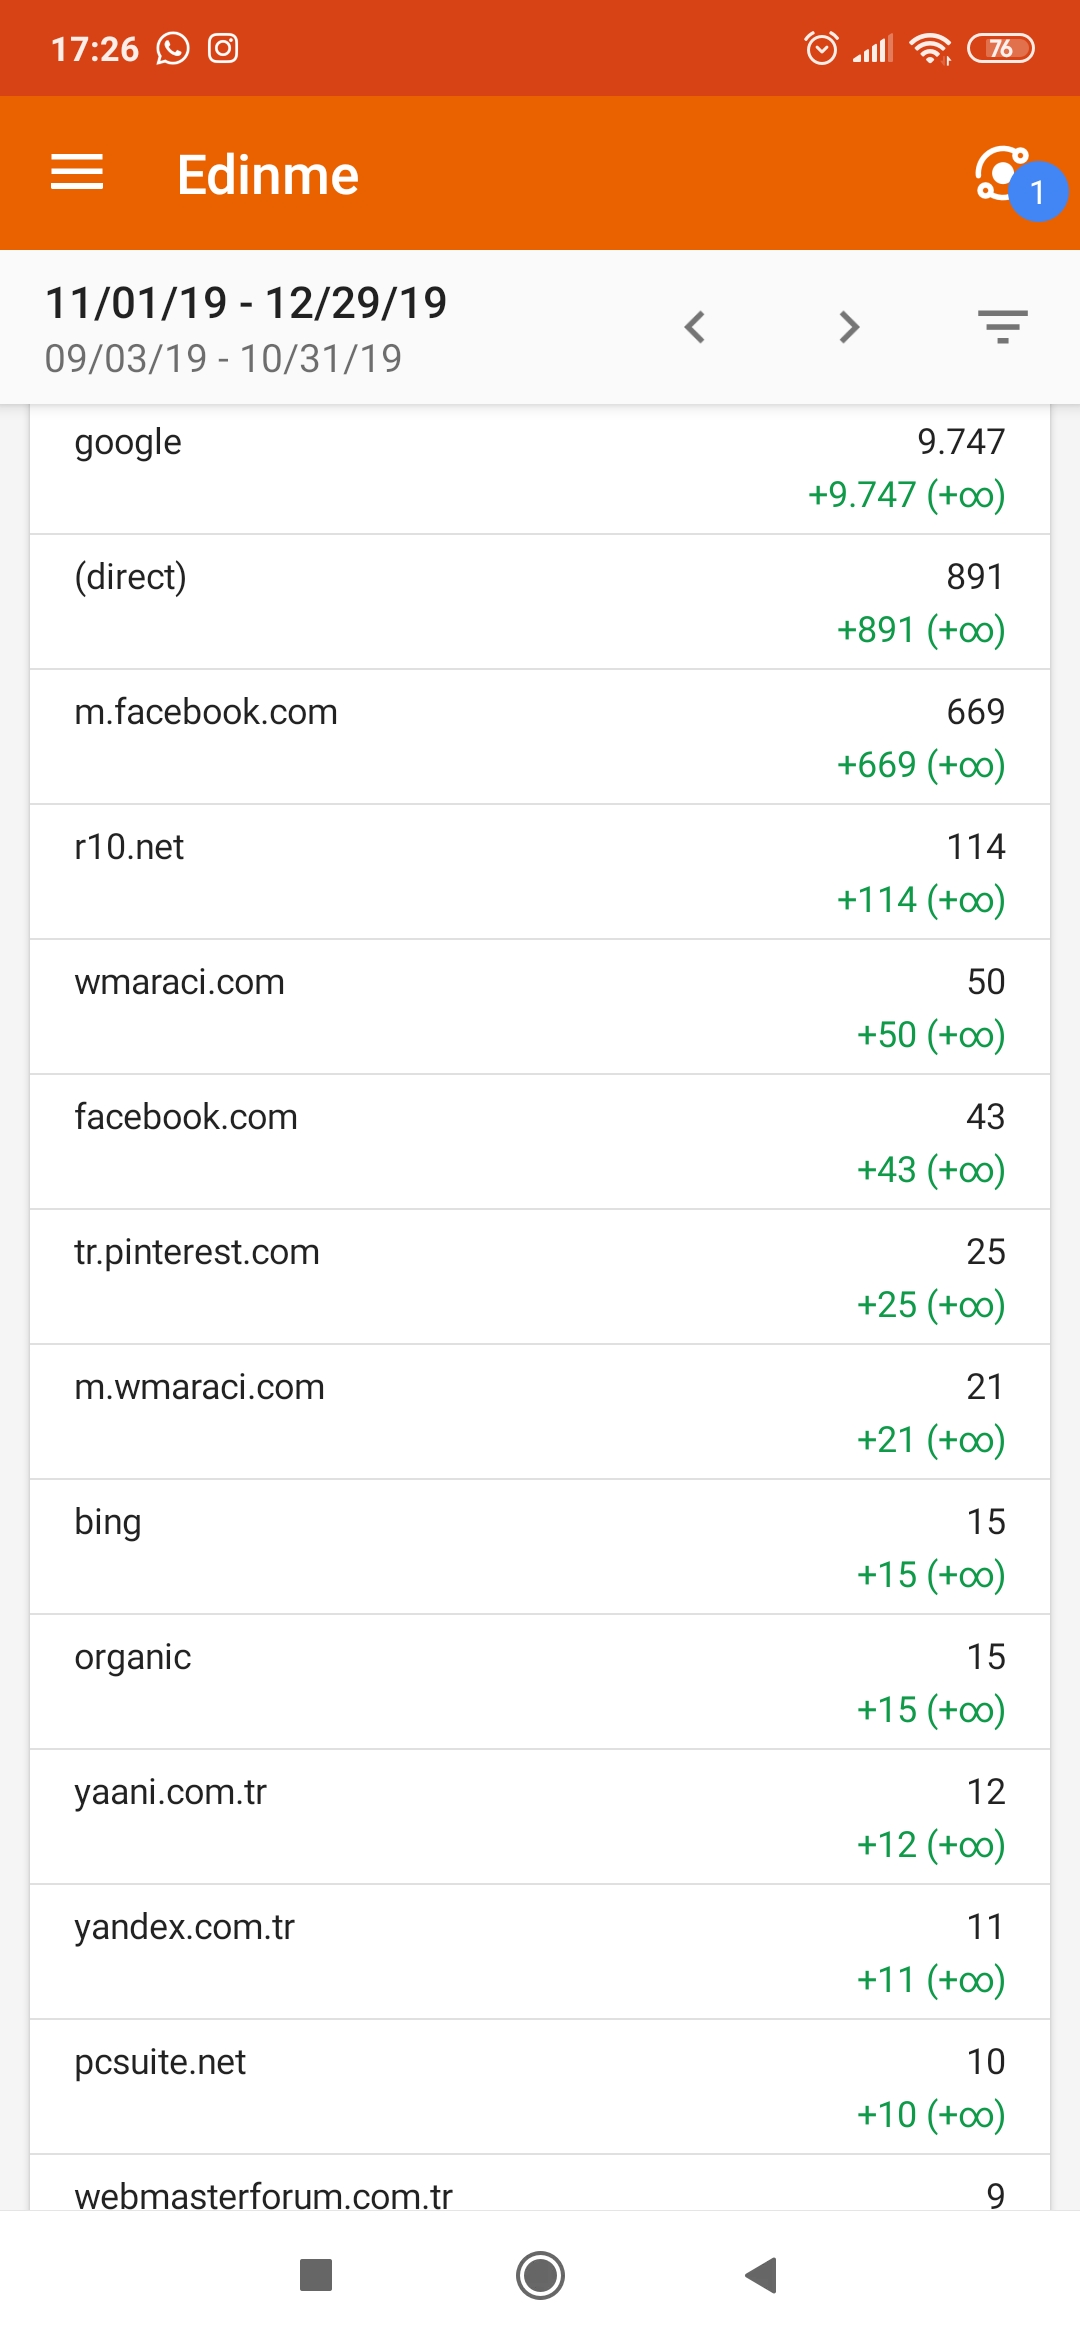Go to next date range

pyautogui.click(x=849, y=327)
